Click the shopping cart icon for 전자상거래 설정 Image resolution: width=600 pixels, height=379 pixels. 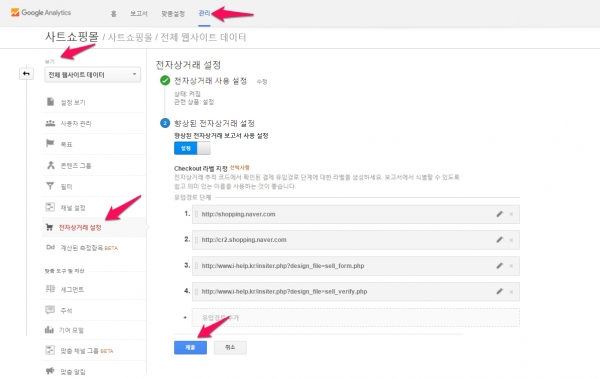pyautogui.click(x=49, y=227)
